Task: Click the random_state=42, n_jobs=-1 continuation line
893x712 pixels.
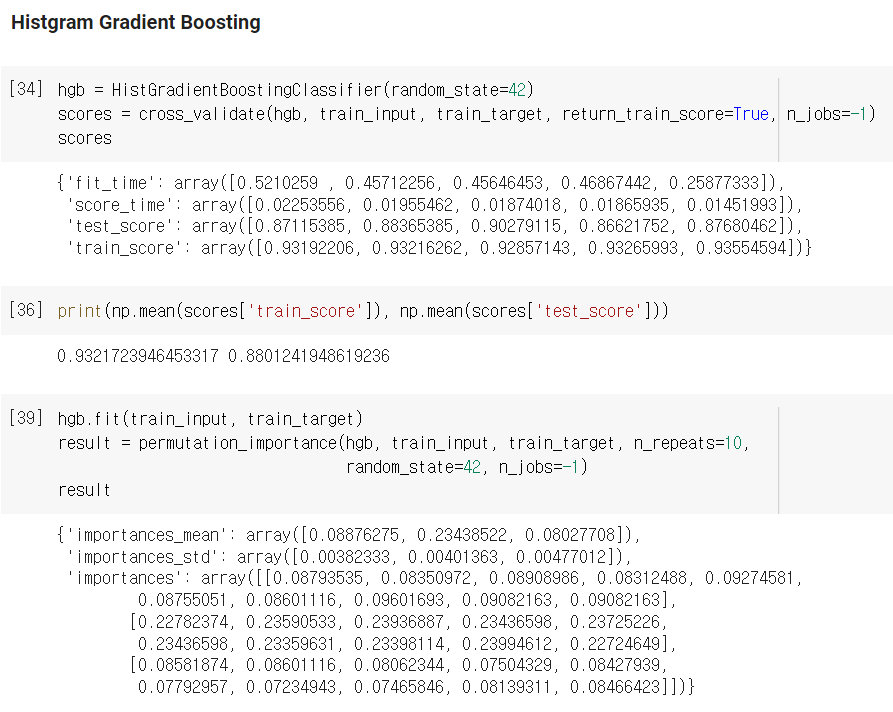Action: [466, 467]
